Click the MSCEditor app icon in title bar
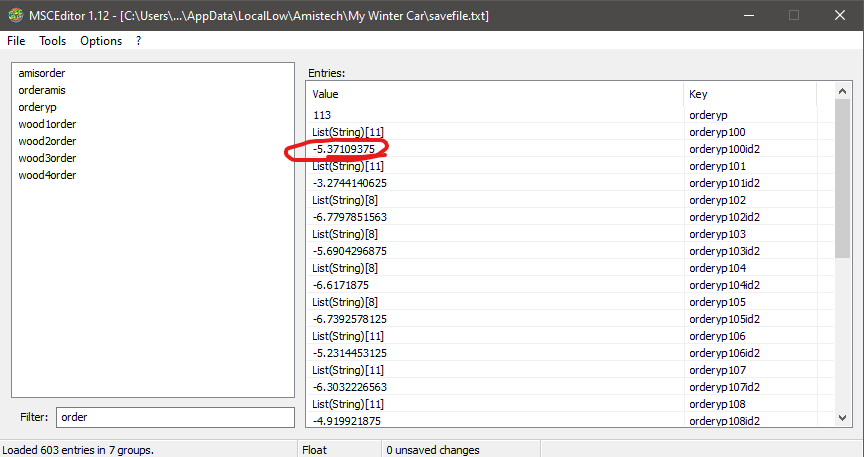The width and height of the screenshot is (864, 457). tap(14, 15)
